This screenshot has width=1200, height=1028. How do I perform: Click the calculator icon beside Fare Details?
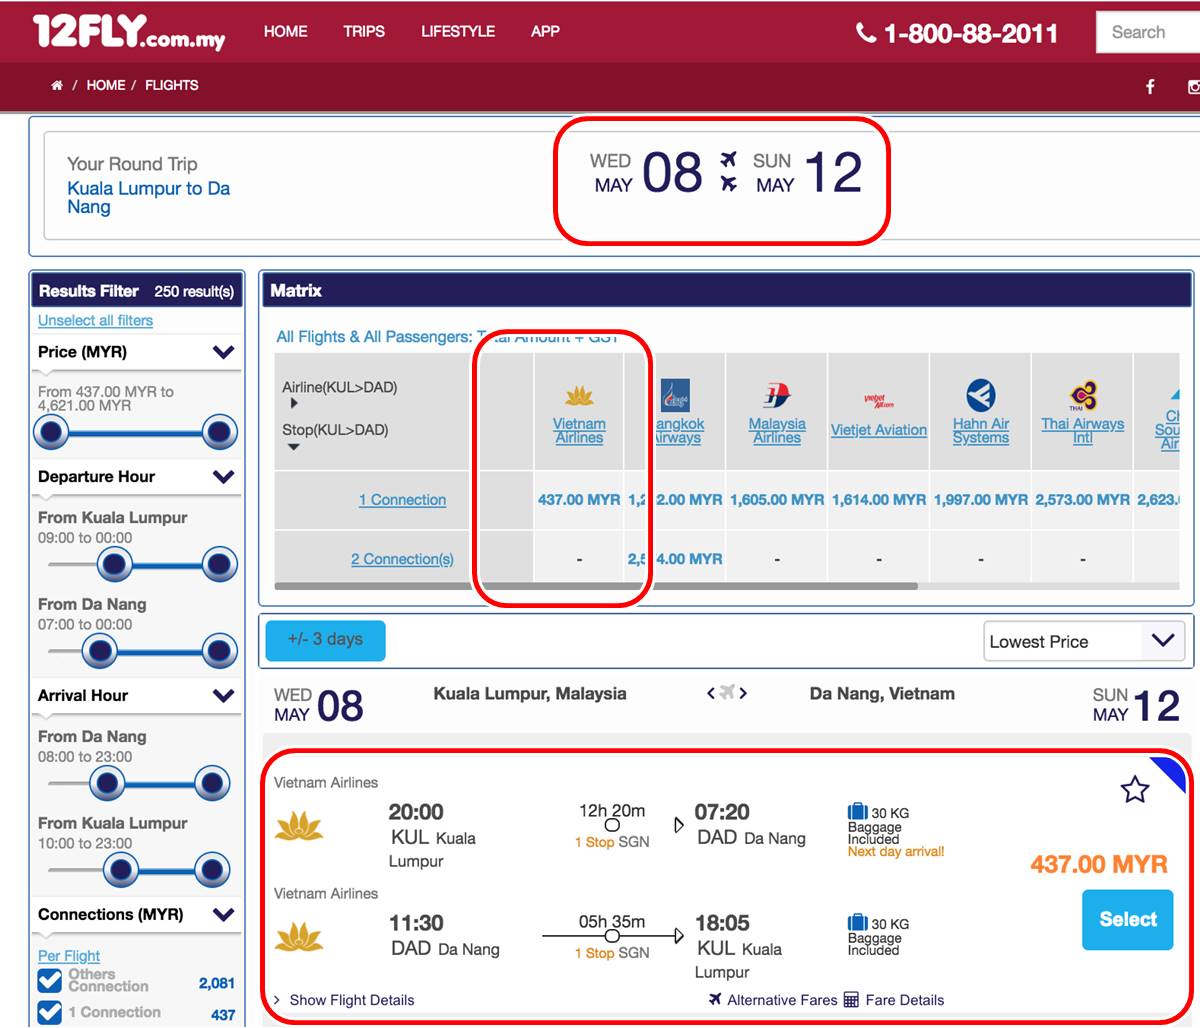[851, 999]
